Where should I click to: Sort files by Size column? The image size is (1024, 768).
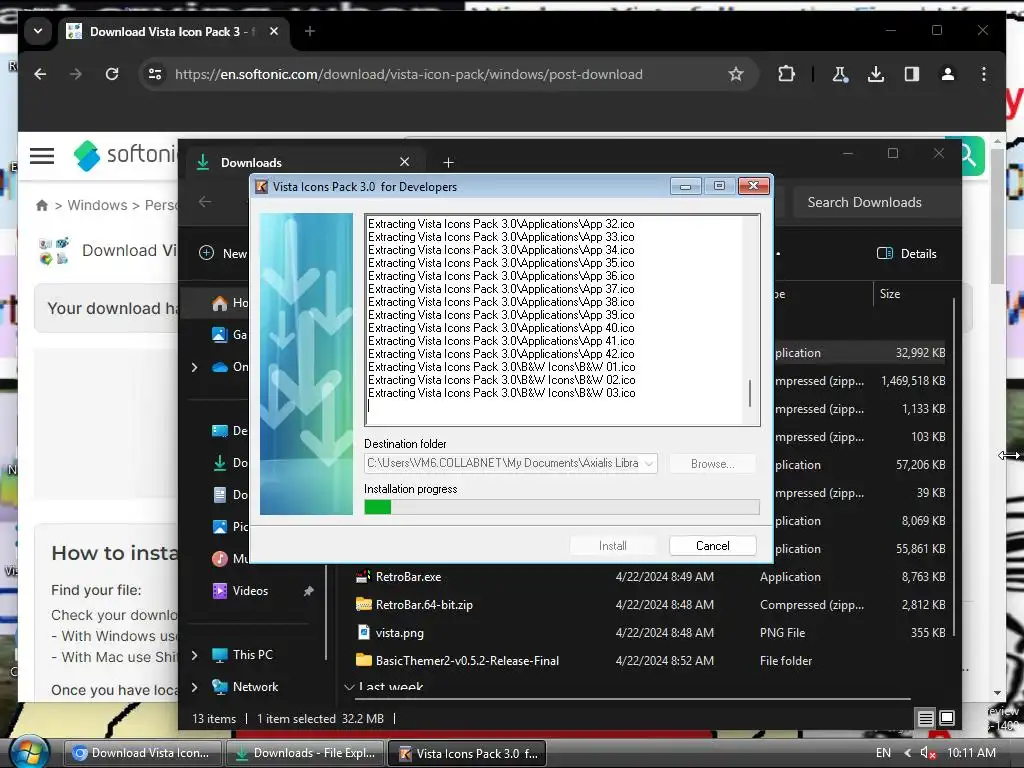(x=889, y=294)
